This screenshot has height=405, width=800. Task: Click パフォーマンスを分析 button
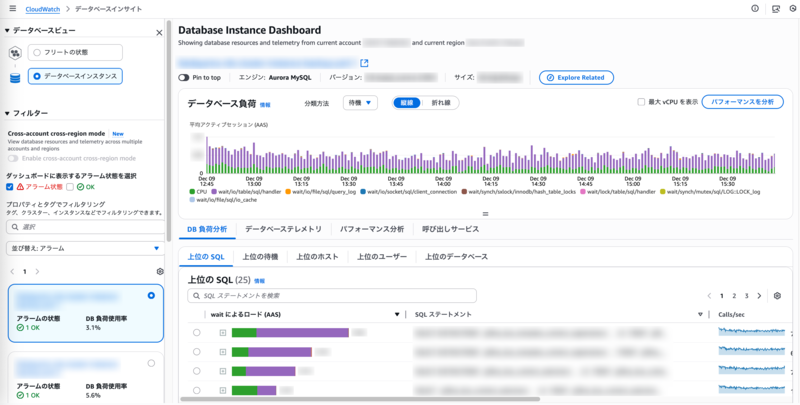(x=742, y=102)
